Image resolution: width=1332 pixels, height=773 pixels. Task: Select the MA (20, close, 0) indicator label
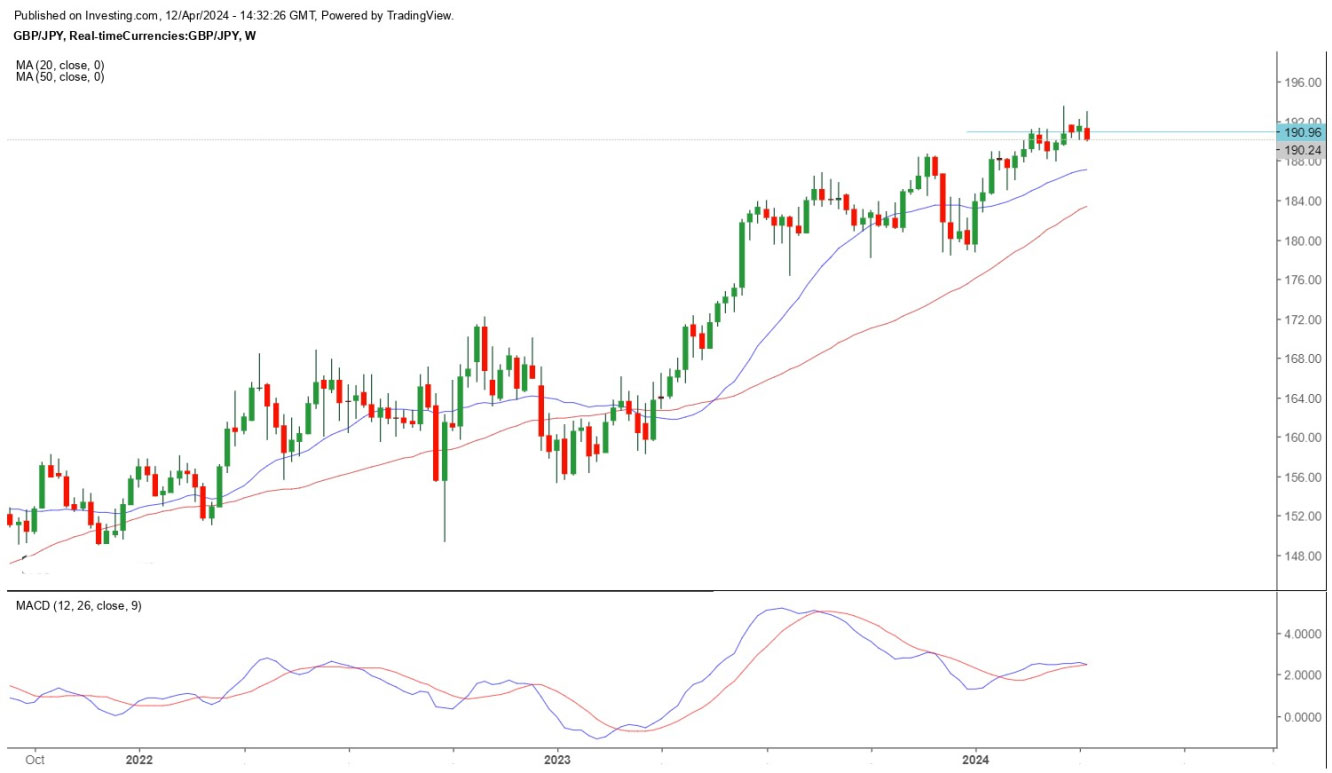coord(60,65)
